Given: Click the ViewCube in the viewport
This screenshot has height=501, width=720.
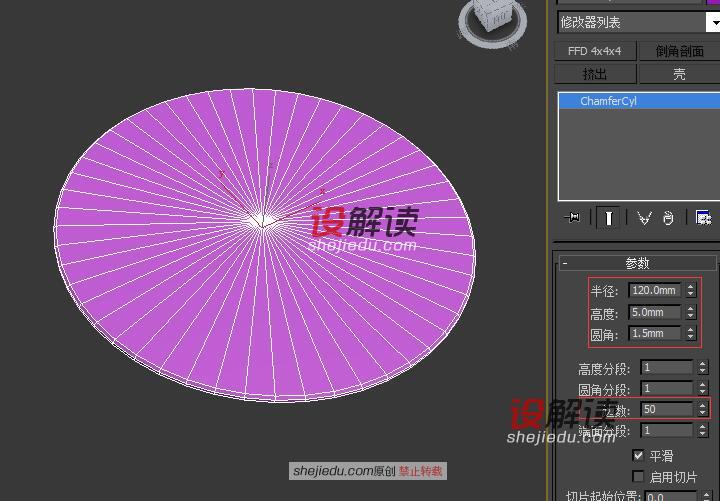Looking at the screenshot, I should click(x=493, y=20).
